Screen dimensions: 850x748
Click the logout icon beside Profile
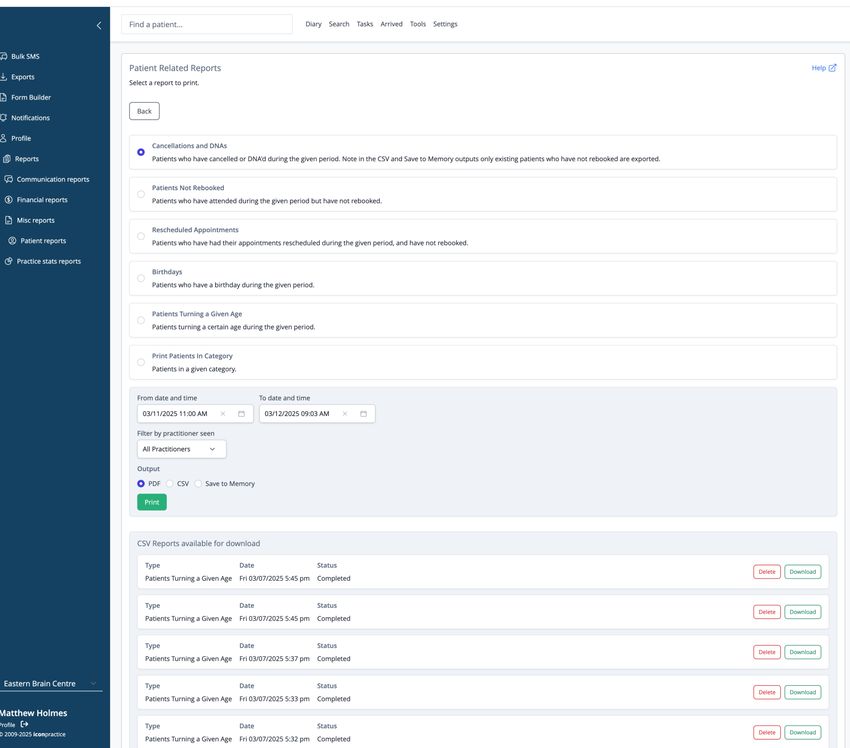(x=24, y=724)
